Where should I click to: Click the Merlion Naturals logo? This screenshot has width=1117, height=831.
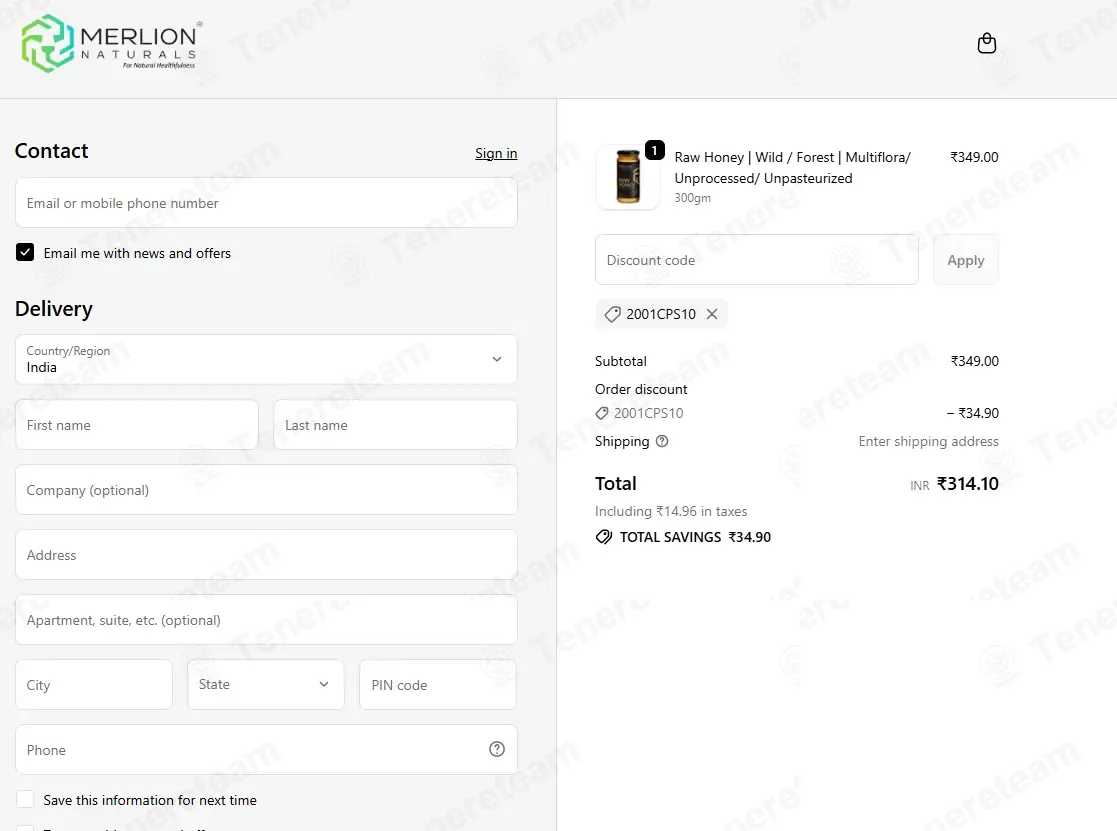click(x=112, y=44)
